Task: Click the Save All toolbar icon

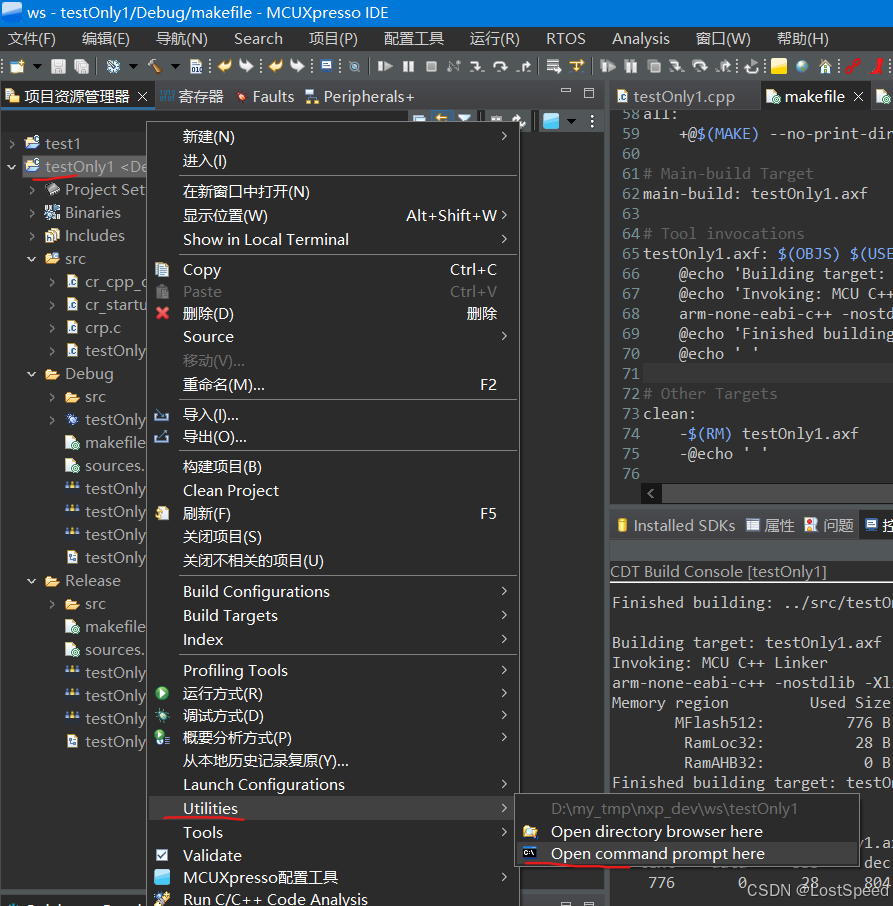Action: click(81, 66)
